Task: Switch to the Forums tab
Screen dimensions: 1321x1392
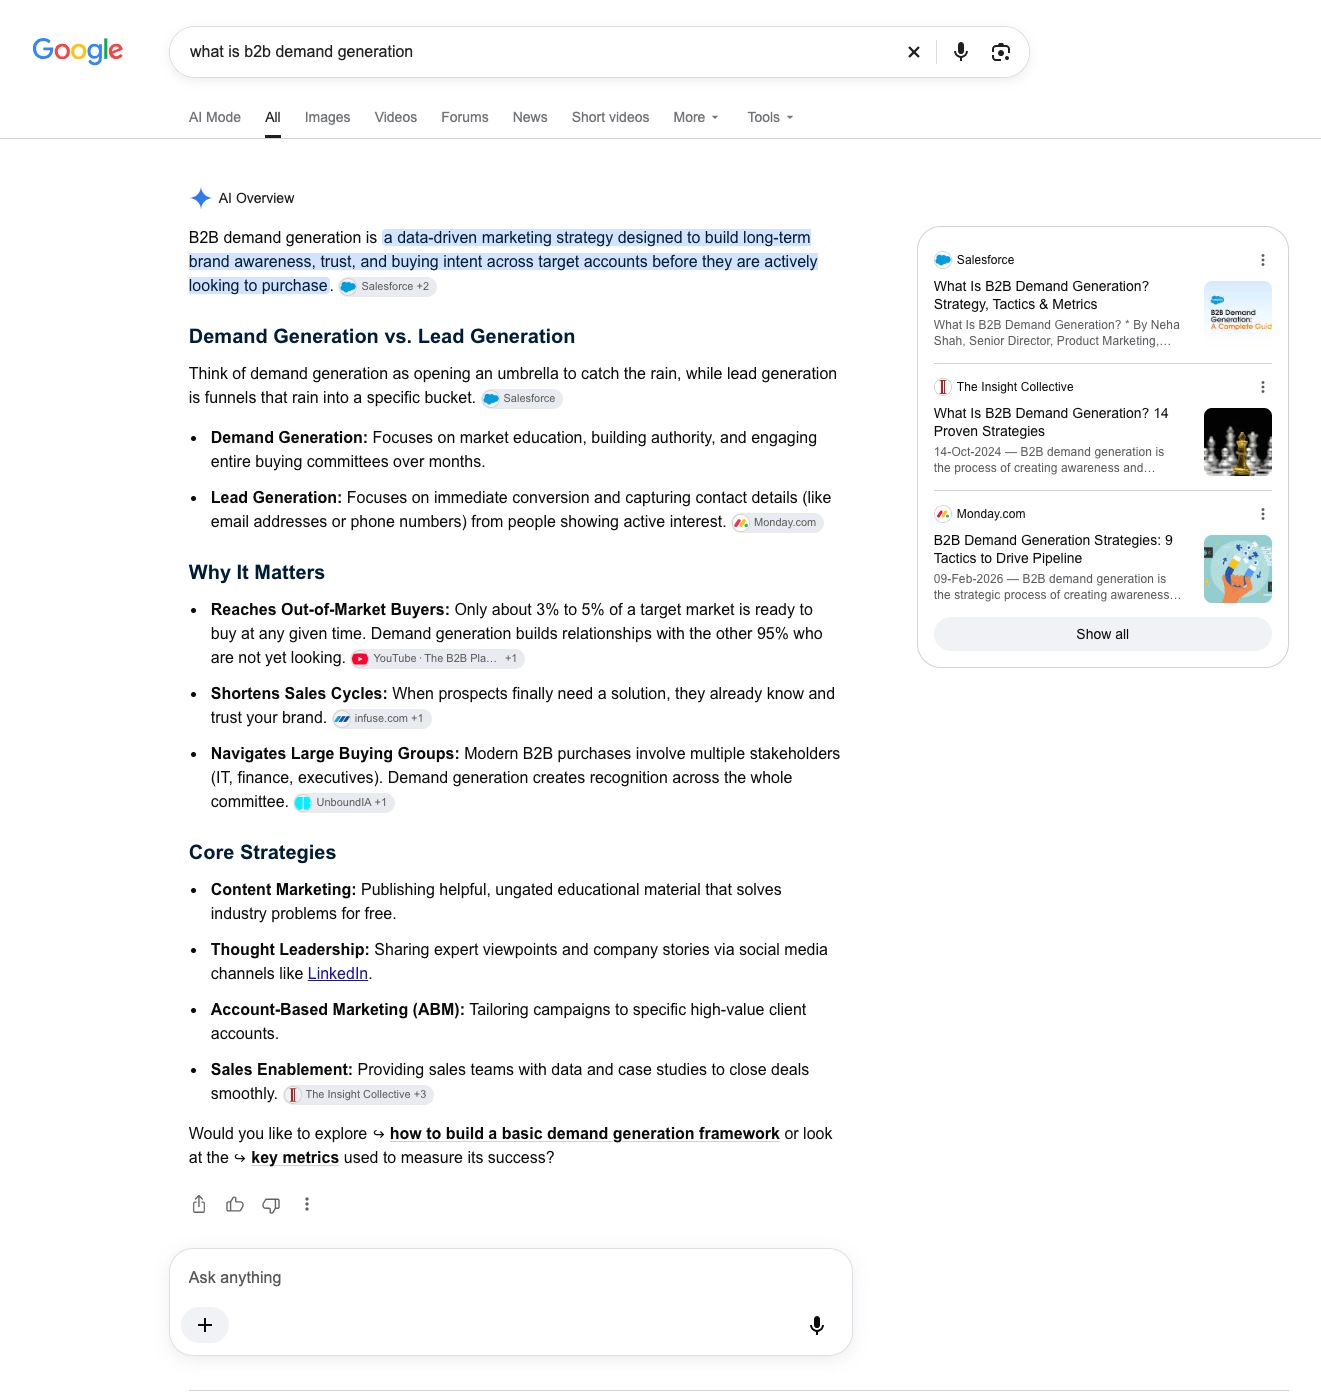Action: coord(465,117)
